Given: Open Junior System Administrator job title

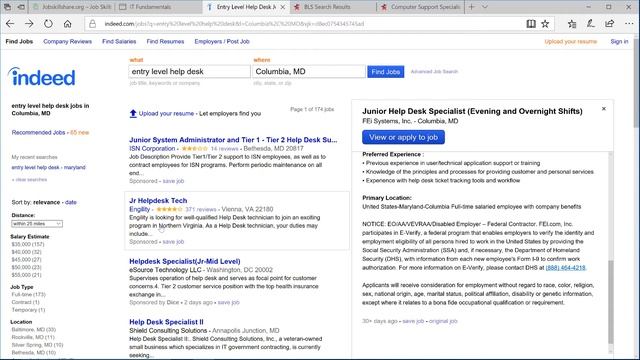Looking at the screenshot, I should click(233, 140).
